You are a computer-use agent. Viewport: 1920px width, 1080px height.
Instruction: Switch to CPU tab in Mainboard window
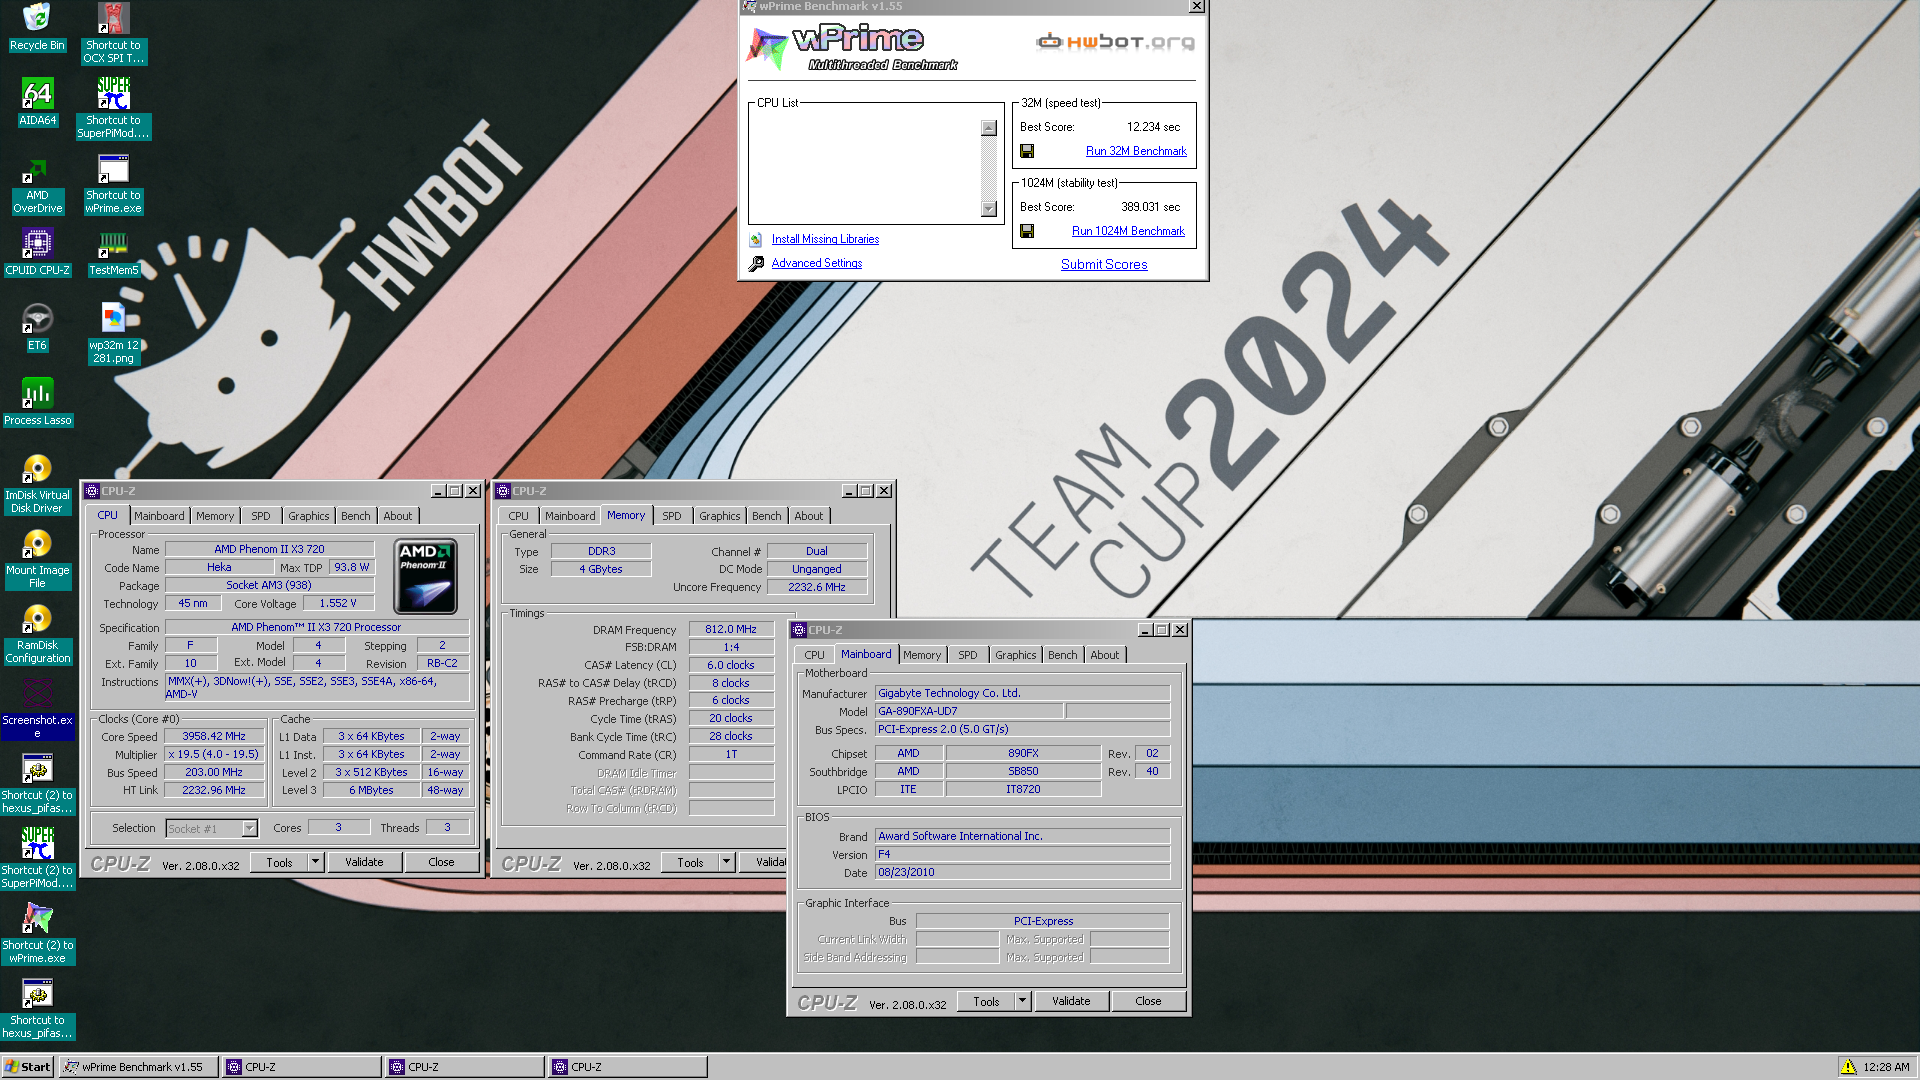pyautogui.click(x=815, y=655)
